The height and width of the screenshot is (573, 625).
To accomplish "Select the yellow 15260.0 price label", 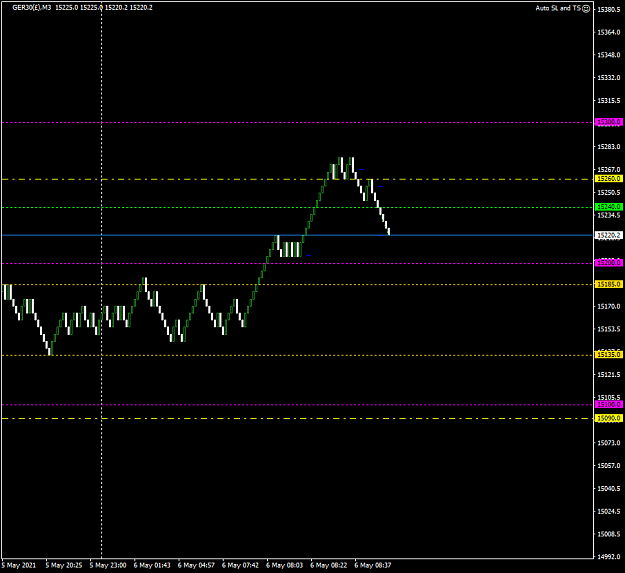I will (608, 179).
